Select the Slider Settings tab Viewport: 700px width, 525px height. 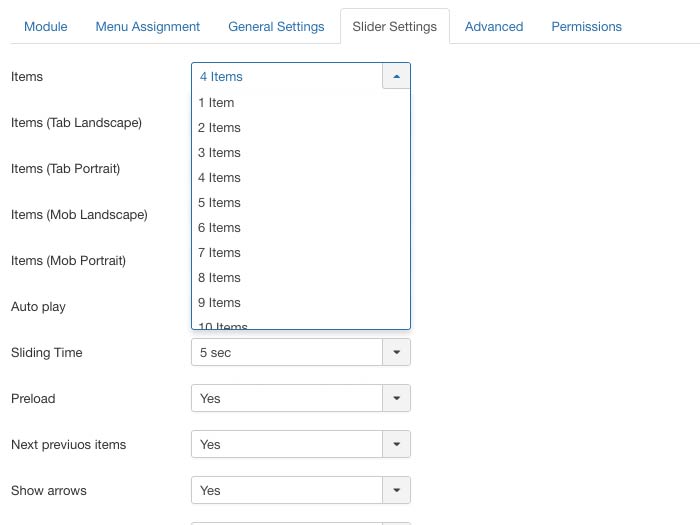click(394, 26)
